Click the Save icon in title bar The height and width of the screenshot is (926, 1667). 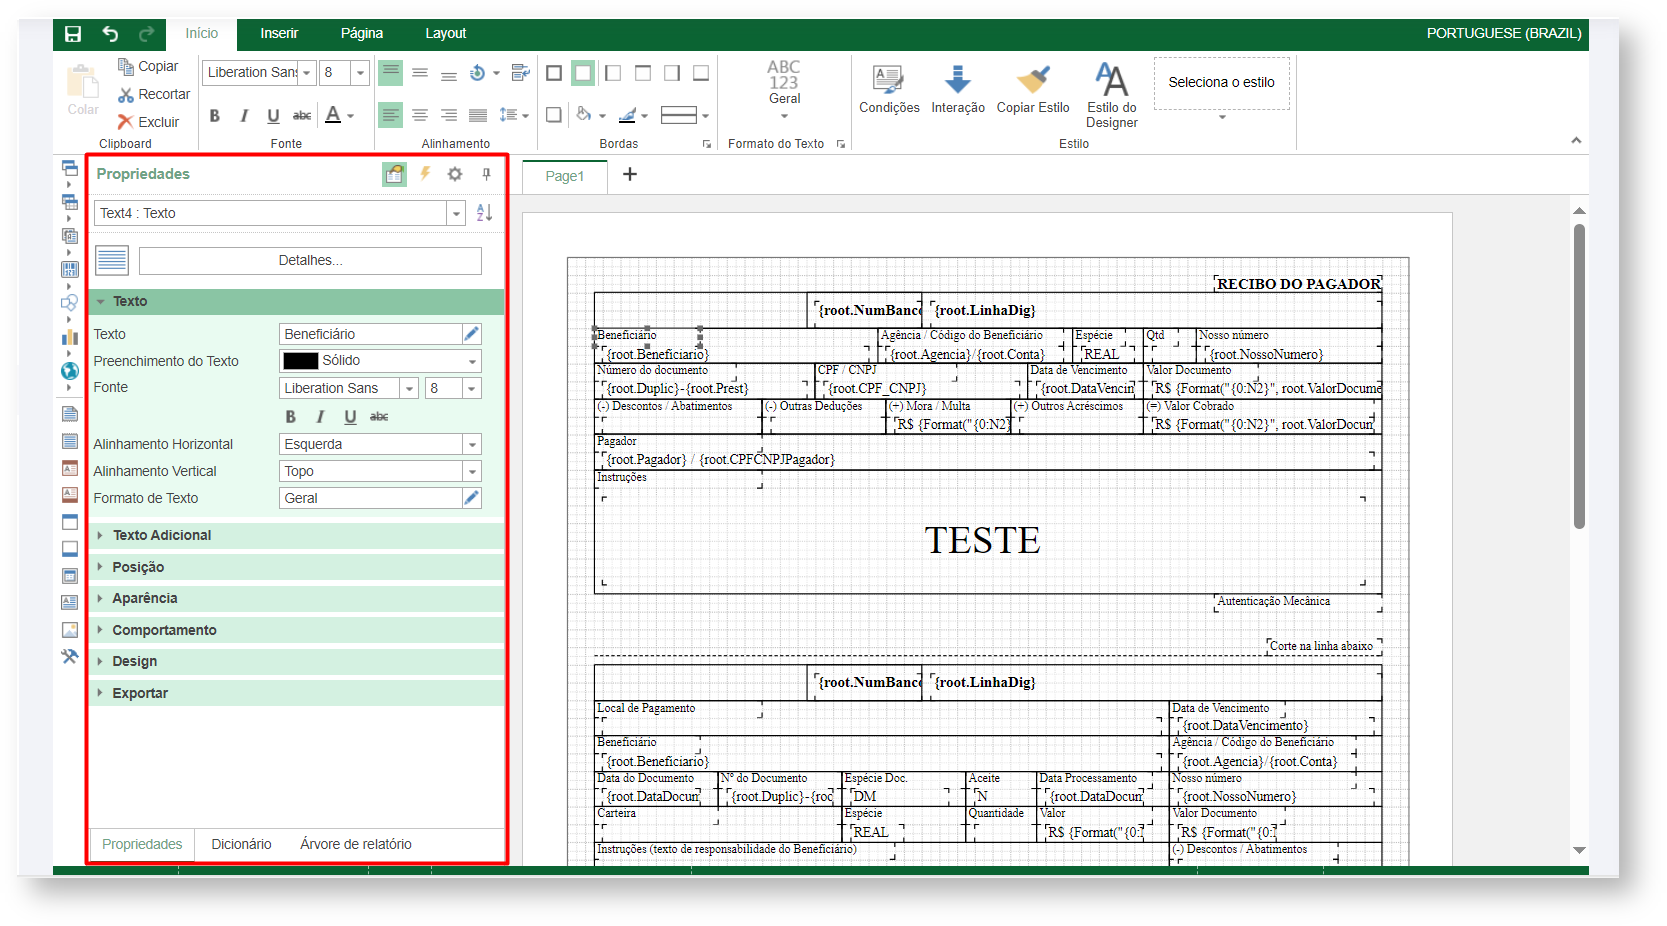click(x=73, y=34)
